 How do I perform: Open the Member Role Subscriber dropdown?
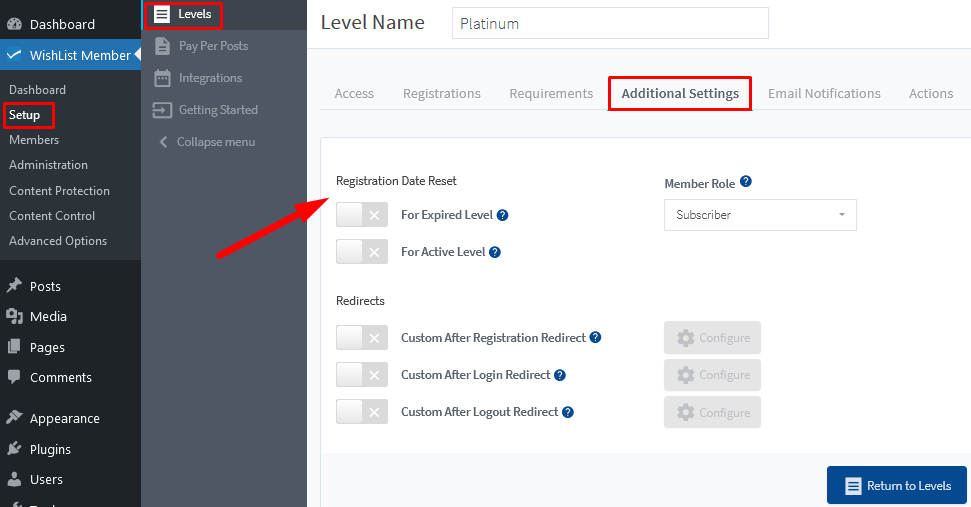[x=760, y=215]
